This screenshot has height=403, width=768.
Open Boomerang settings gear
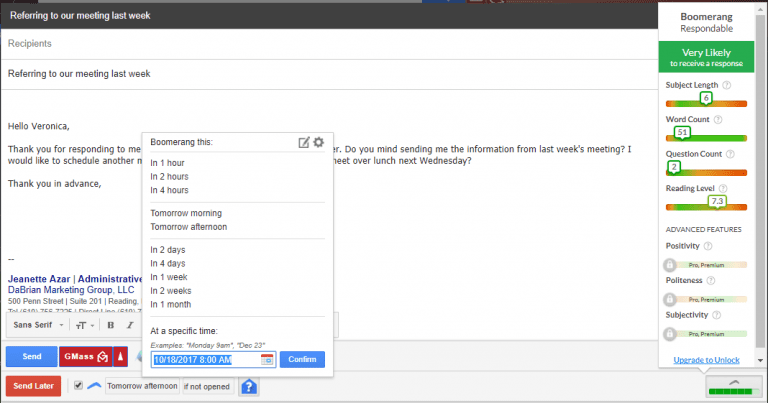click(319, 142)
